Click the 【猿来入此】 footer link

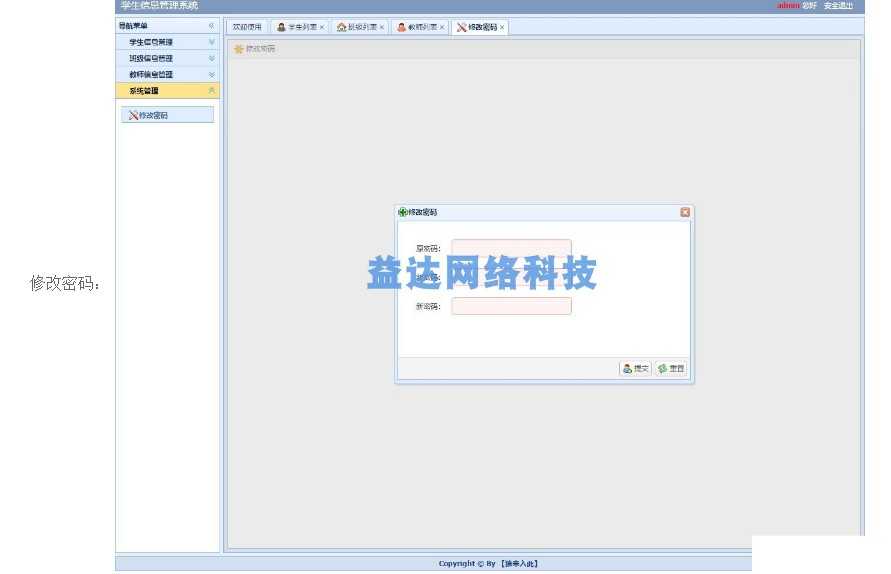click(520, 564)
